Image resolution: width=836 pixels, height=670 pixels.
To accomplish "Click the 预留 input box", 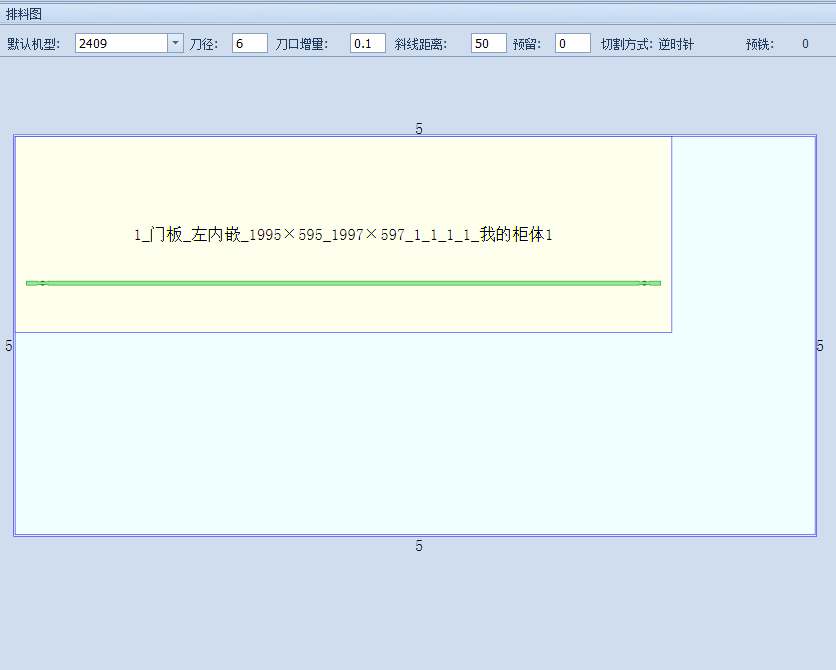I will coord(572,43).
